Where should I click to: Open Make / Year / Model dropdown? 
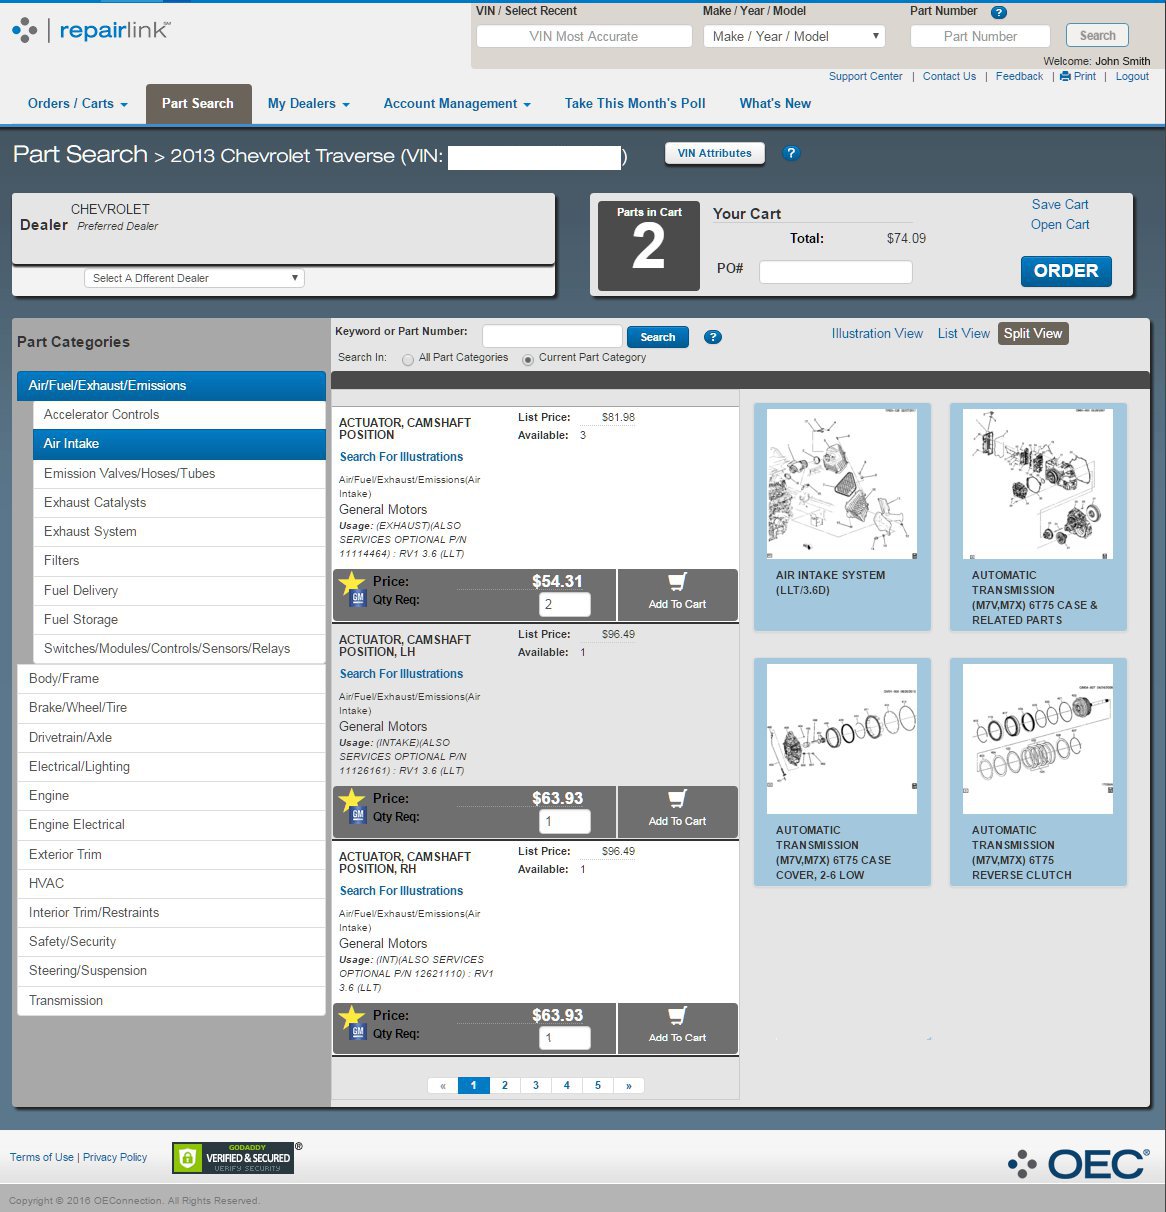point(794,36)
